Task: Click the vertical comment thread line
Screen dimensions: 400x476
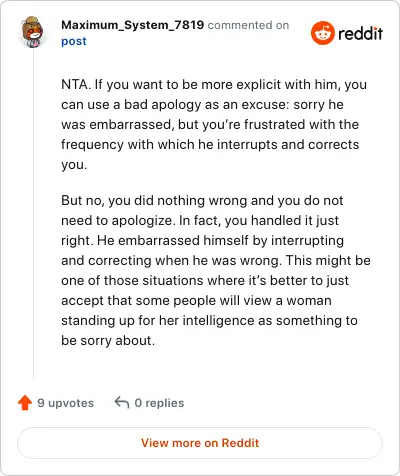Action: tap(33, 215)
